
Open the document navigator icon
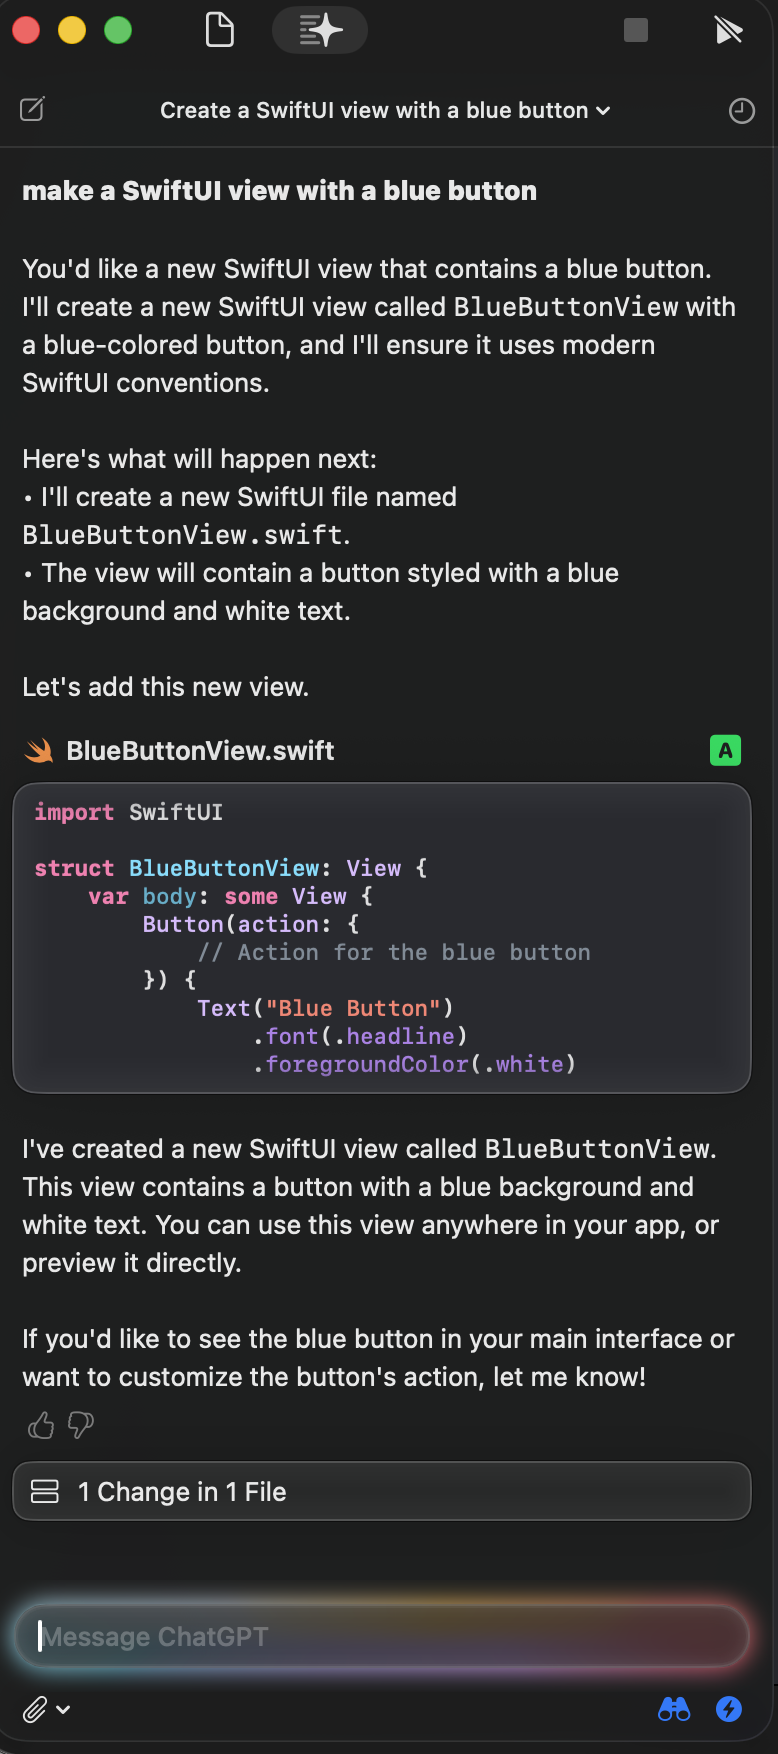click(x=219, y=30)
